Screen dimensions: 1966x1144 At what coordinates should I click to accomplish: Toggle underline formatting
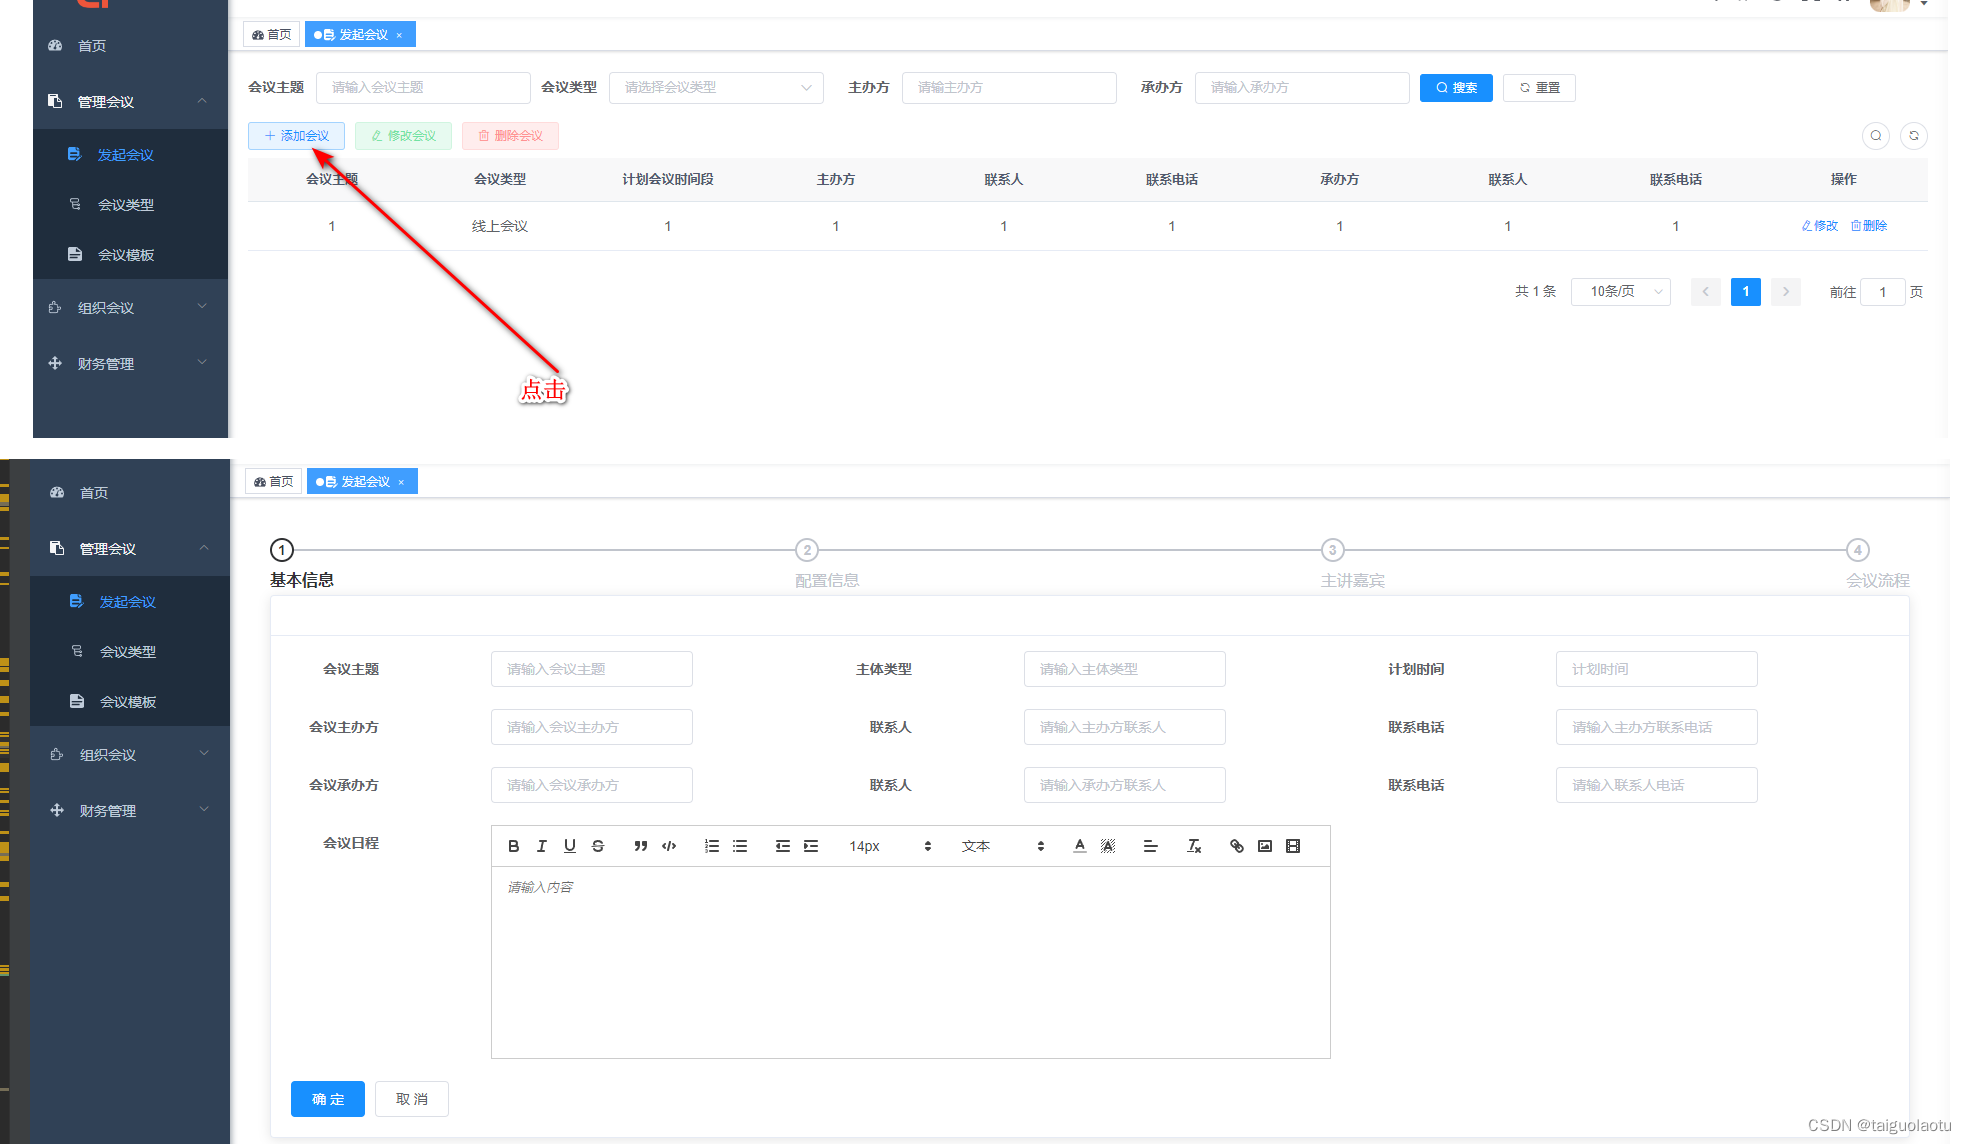pos(570,846)
